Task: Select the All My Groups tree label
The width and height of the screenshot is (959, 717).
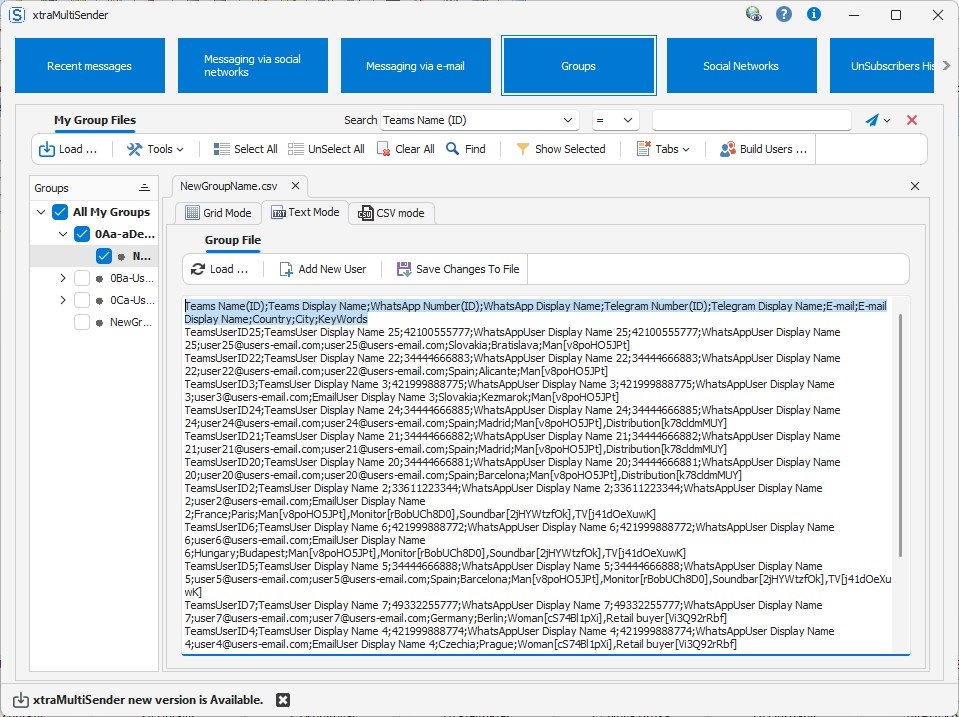Action: [x=111, y=212]
